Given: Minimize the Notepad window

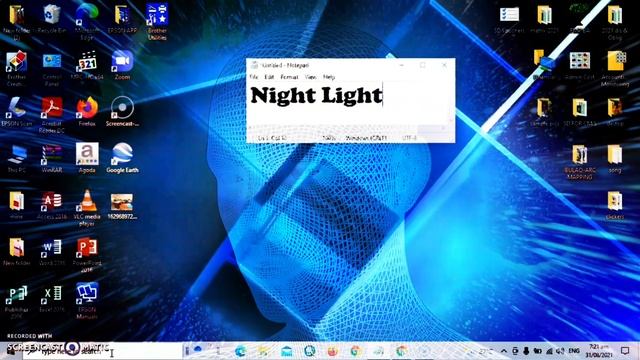Looking at the screenshot, I should [402, 65].
